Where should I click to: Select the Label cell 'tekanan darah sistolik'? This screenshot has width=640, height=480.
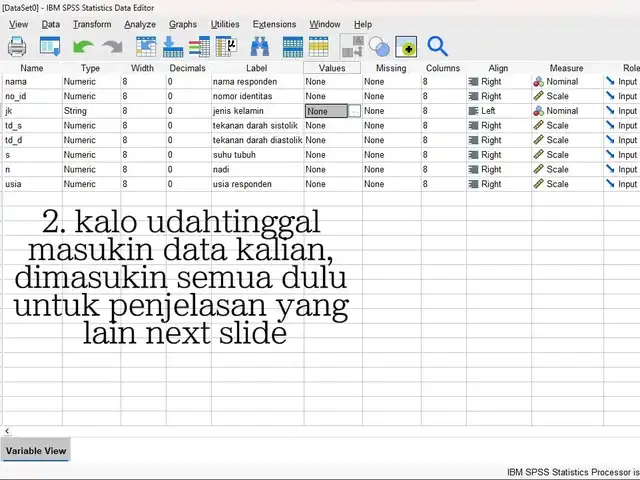click(x=256, y=126)
